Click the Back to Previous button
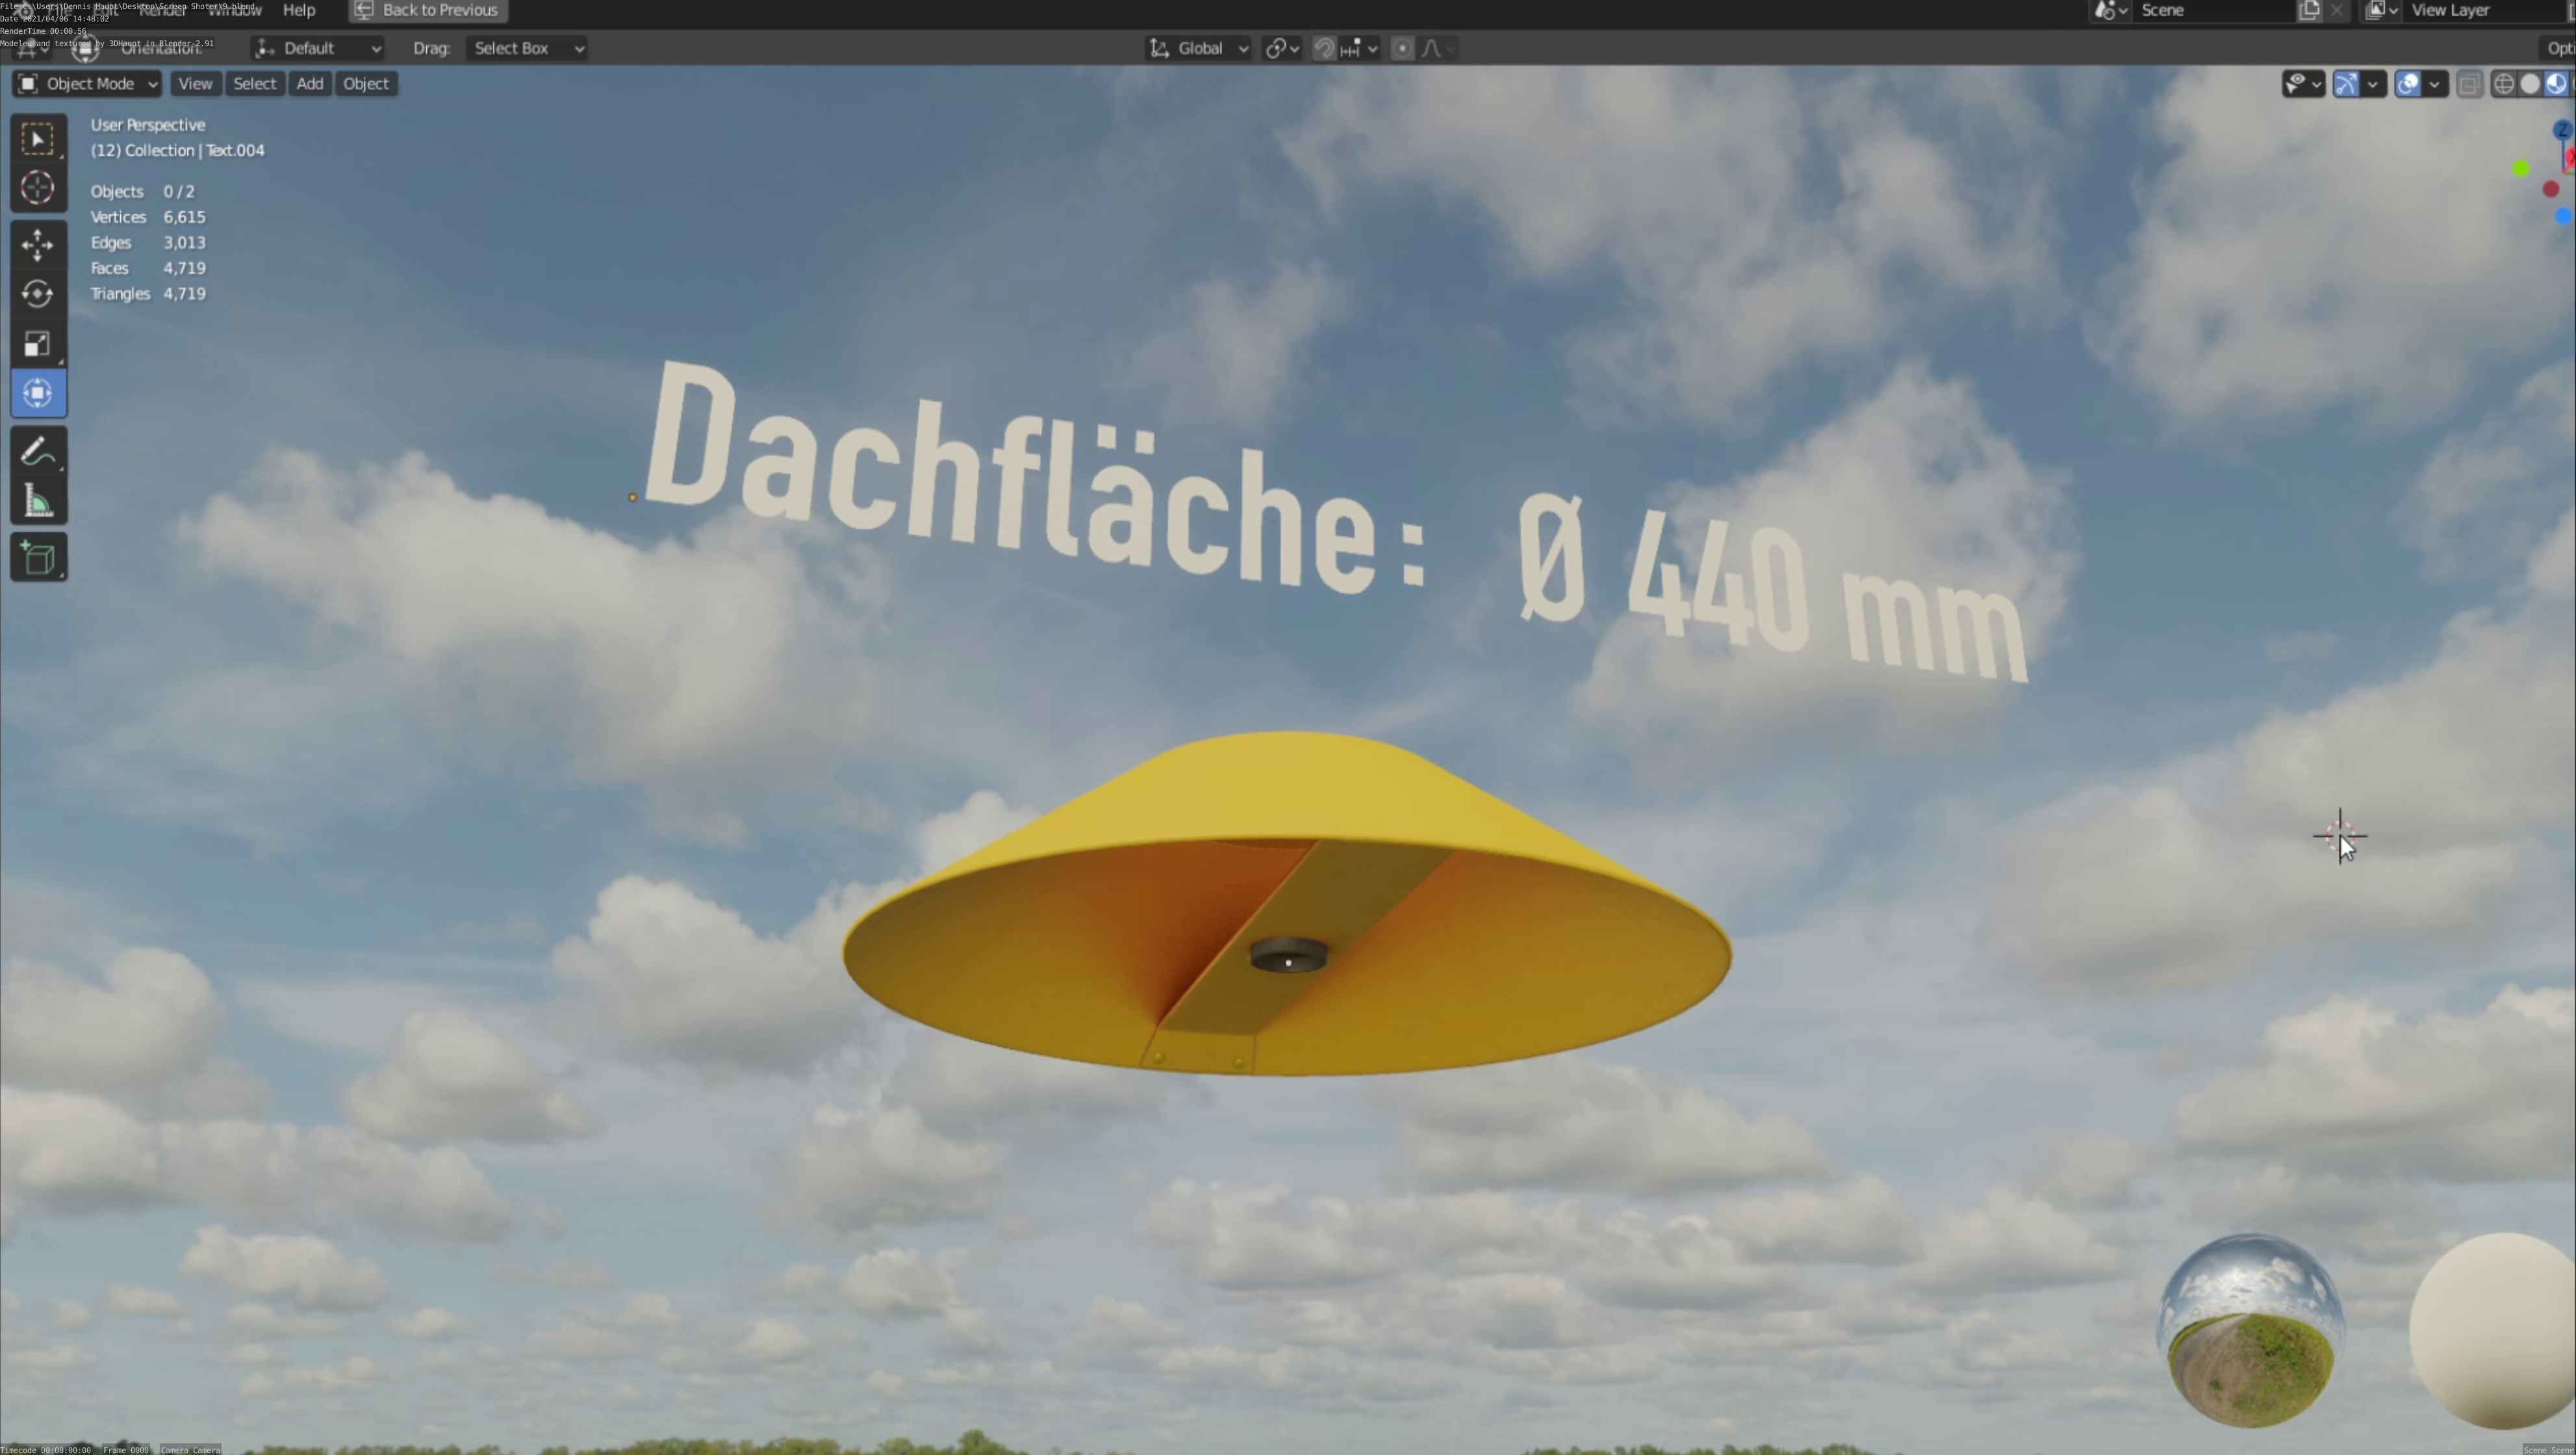The height and width of the screenshot is (1455, 2576). (428, 10)
